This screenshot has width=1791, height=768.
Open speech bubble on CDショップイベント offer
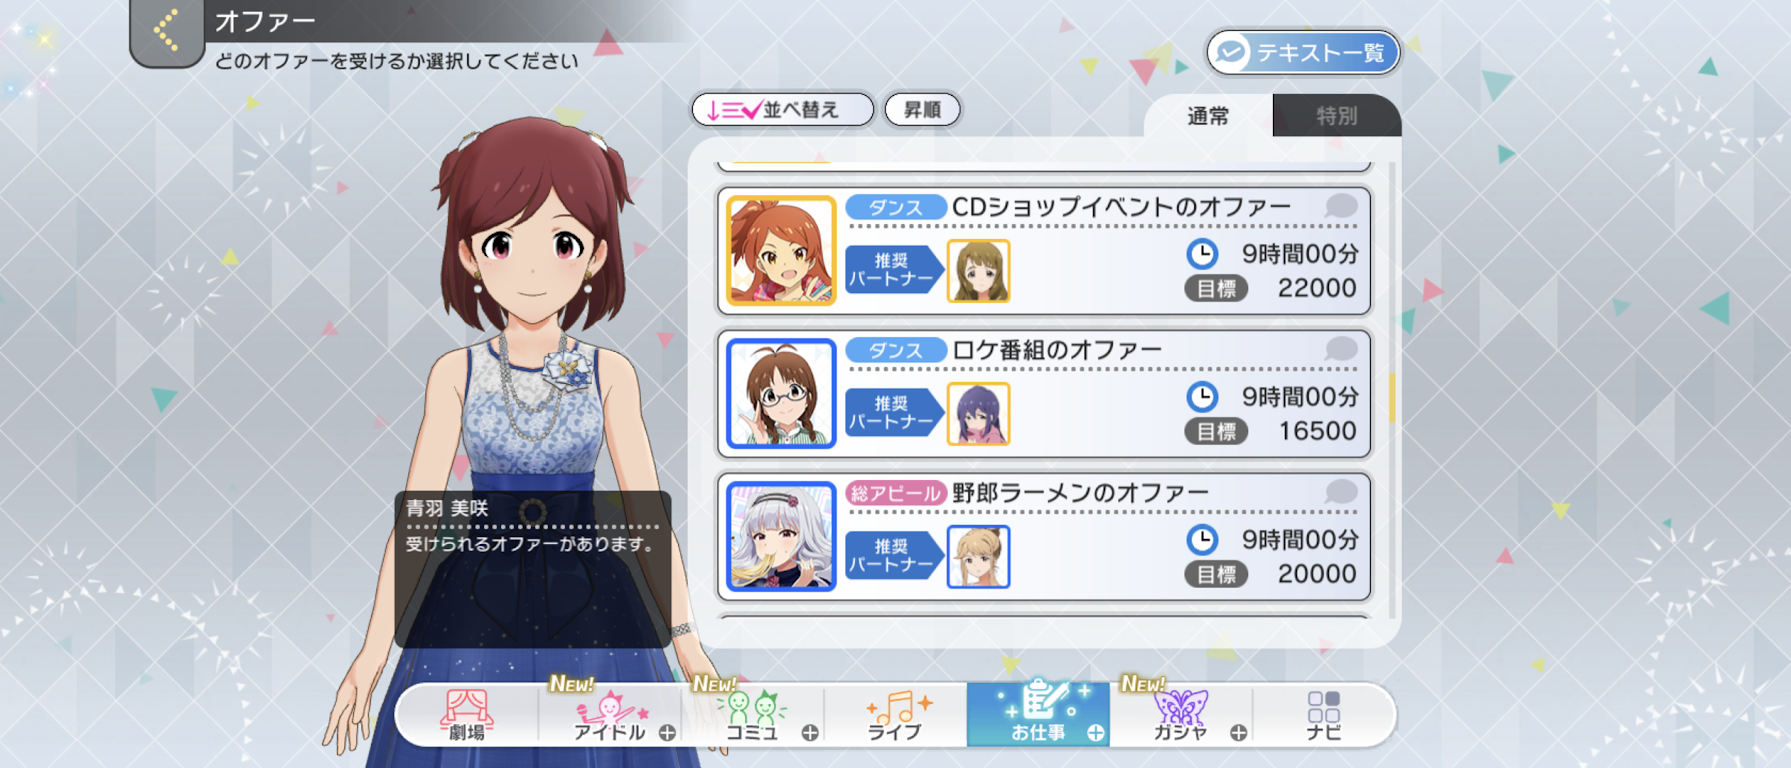(1341, 206)
